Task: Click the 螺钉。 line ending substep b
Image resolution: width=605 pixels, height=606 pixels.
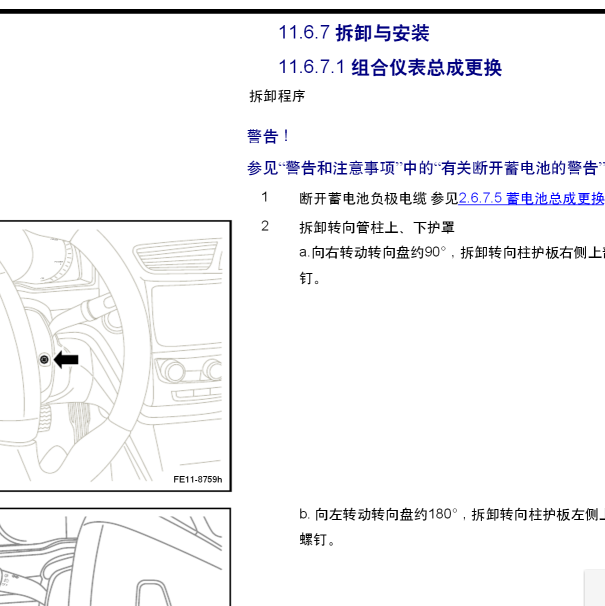Action: tap(317, 540)
